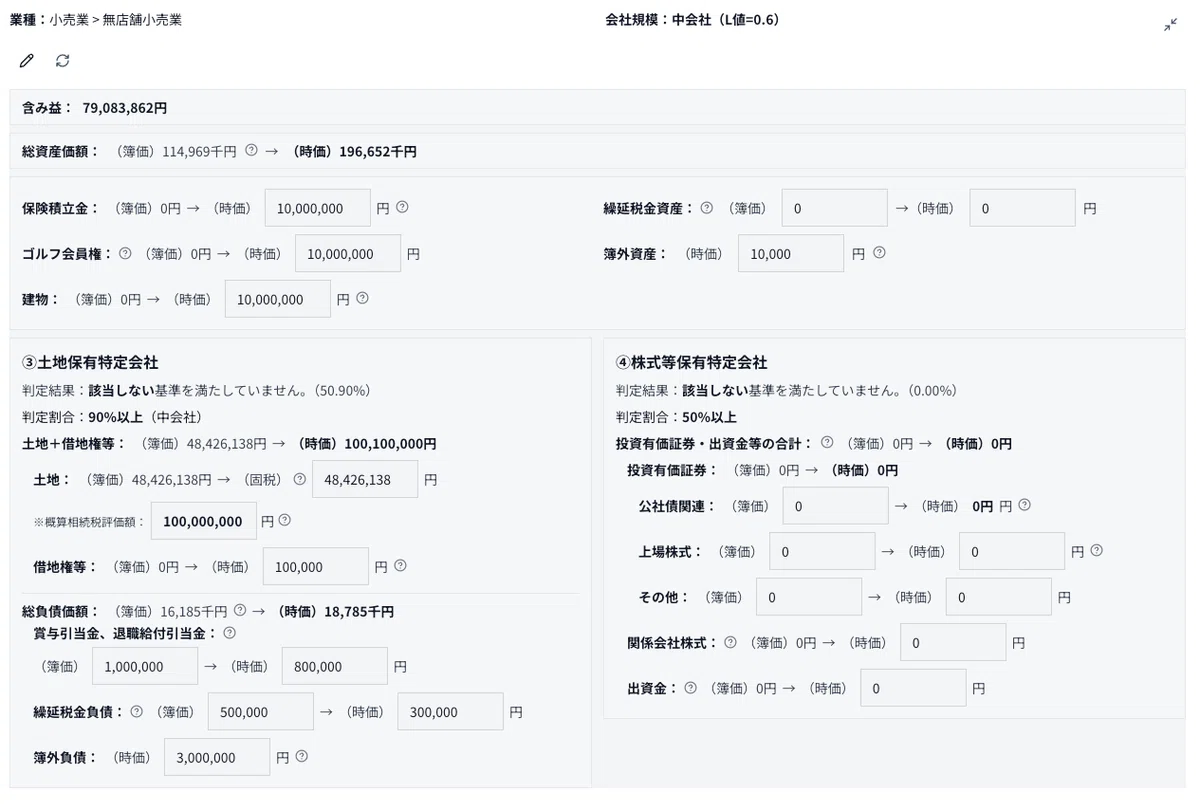
Task: Focus the 関係会社株式 market value field
Action: [953, 642]
